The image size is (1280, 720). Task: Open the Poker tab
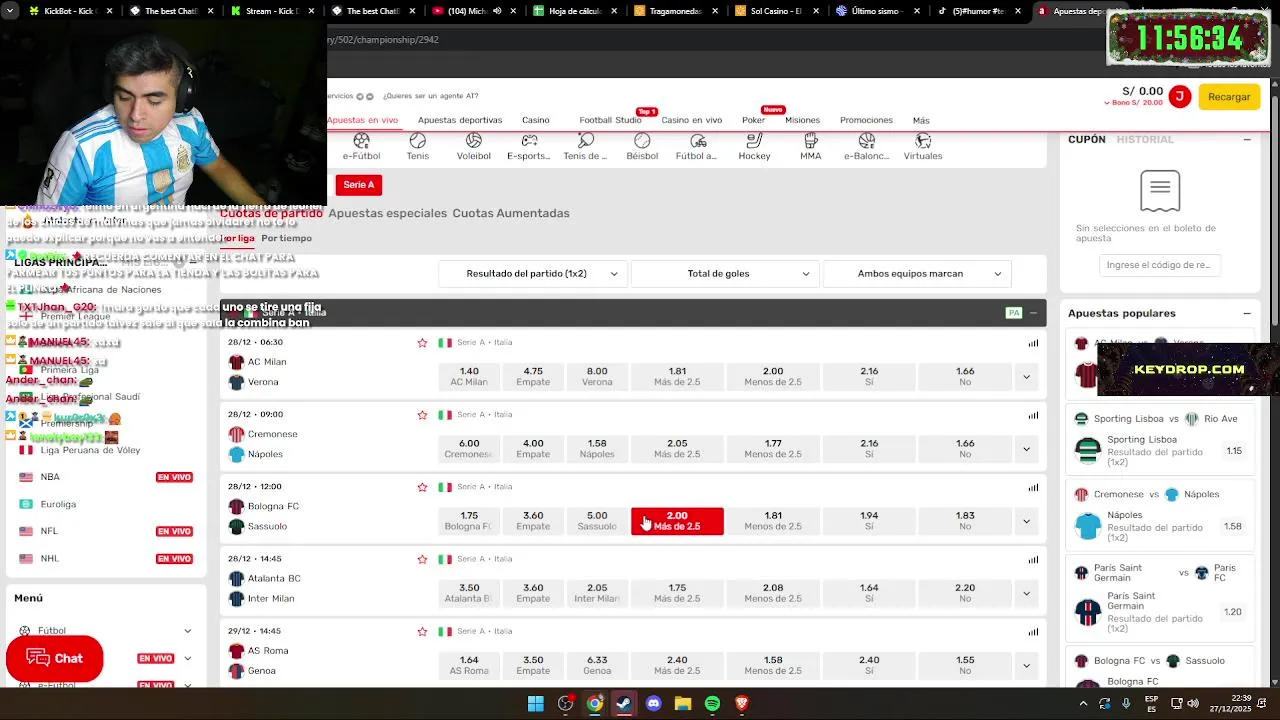753,120
